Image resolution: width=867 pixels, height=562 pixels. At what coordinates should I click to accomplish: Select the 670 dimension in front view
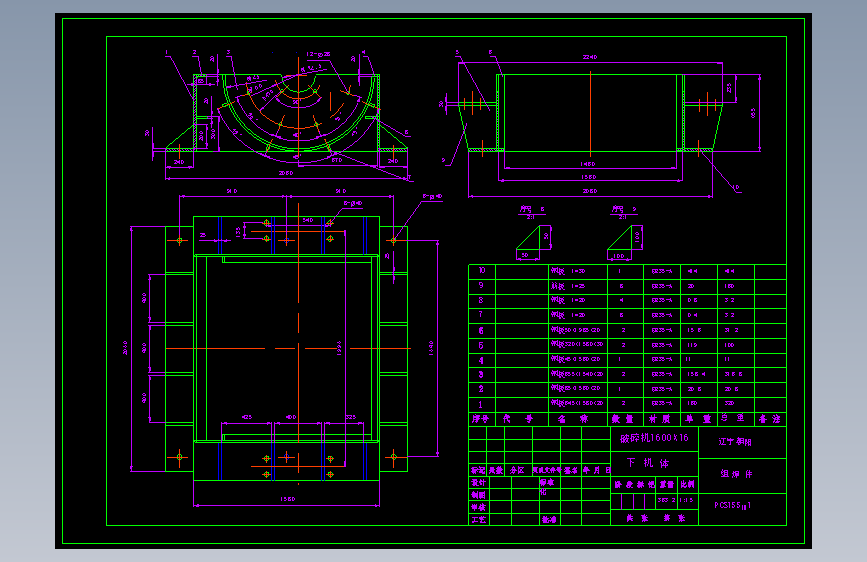(337, 160)
